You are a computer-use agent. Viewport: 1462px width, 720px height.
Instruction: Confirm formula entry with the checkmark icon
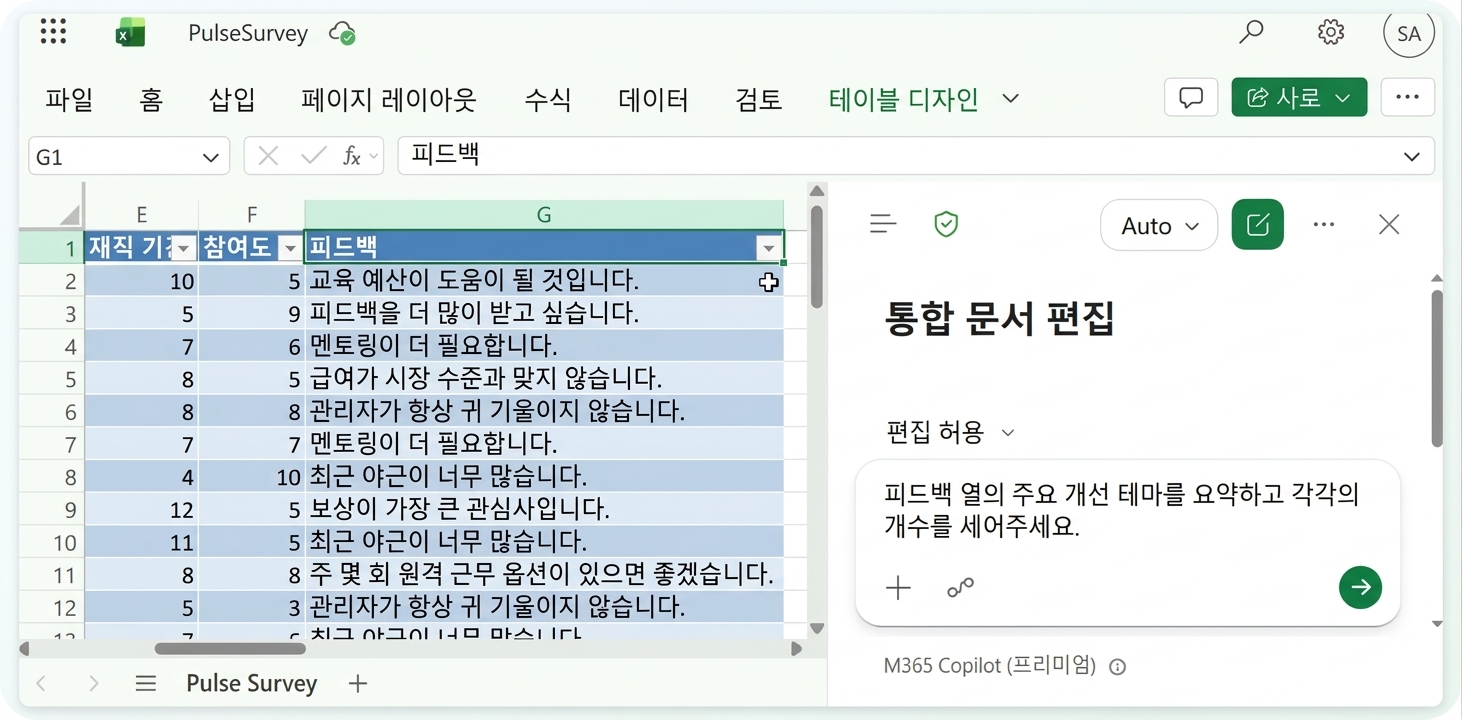(314, 156)
